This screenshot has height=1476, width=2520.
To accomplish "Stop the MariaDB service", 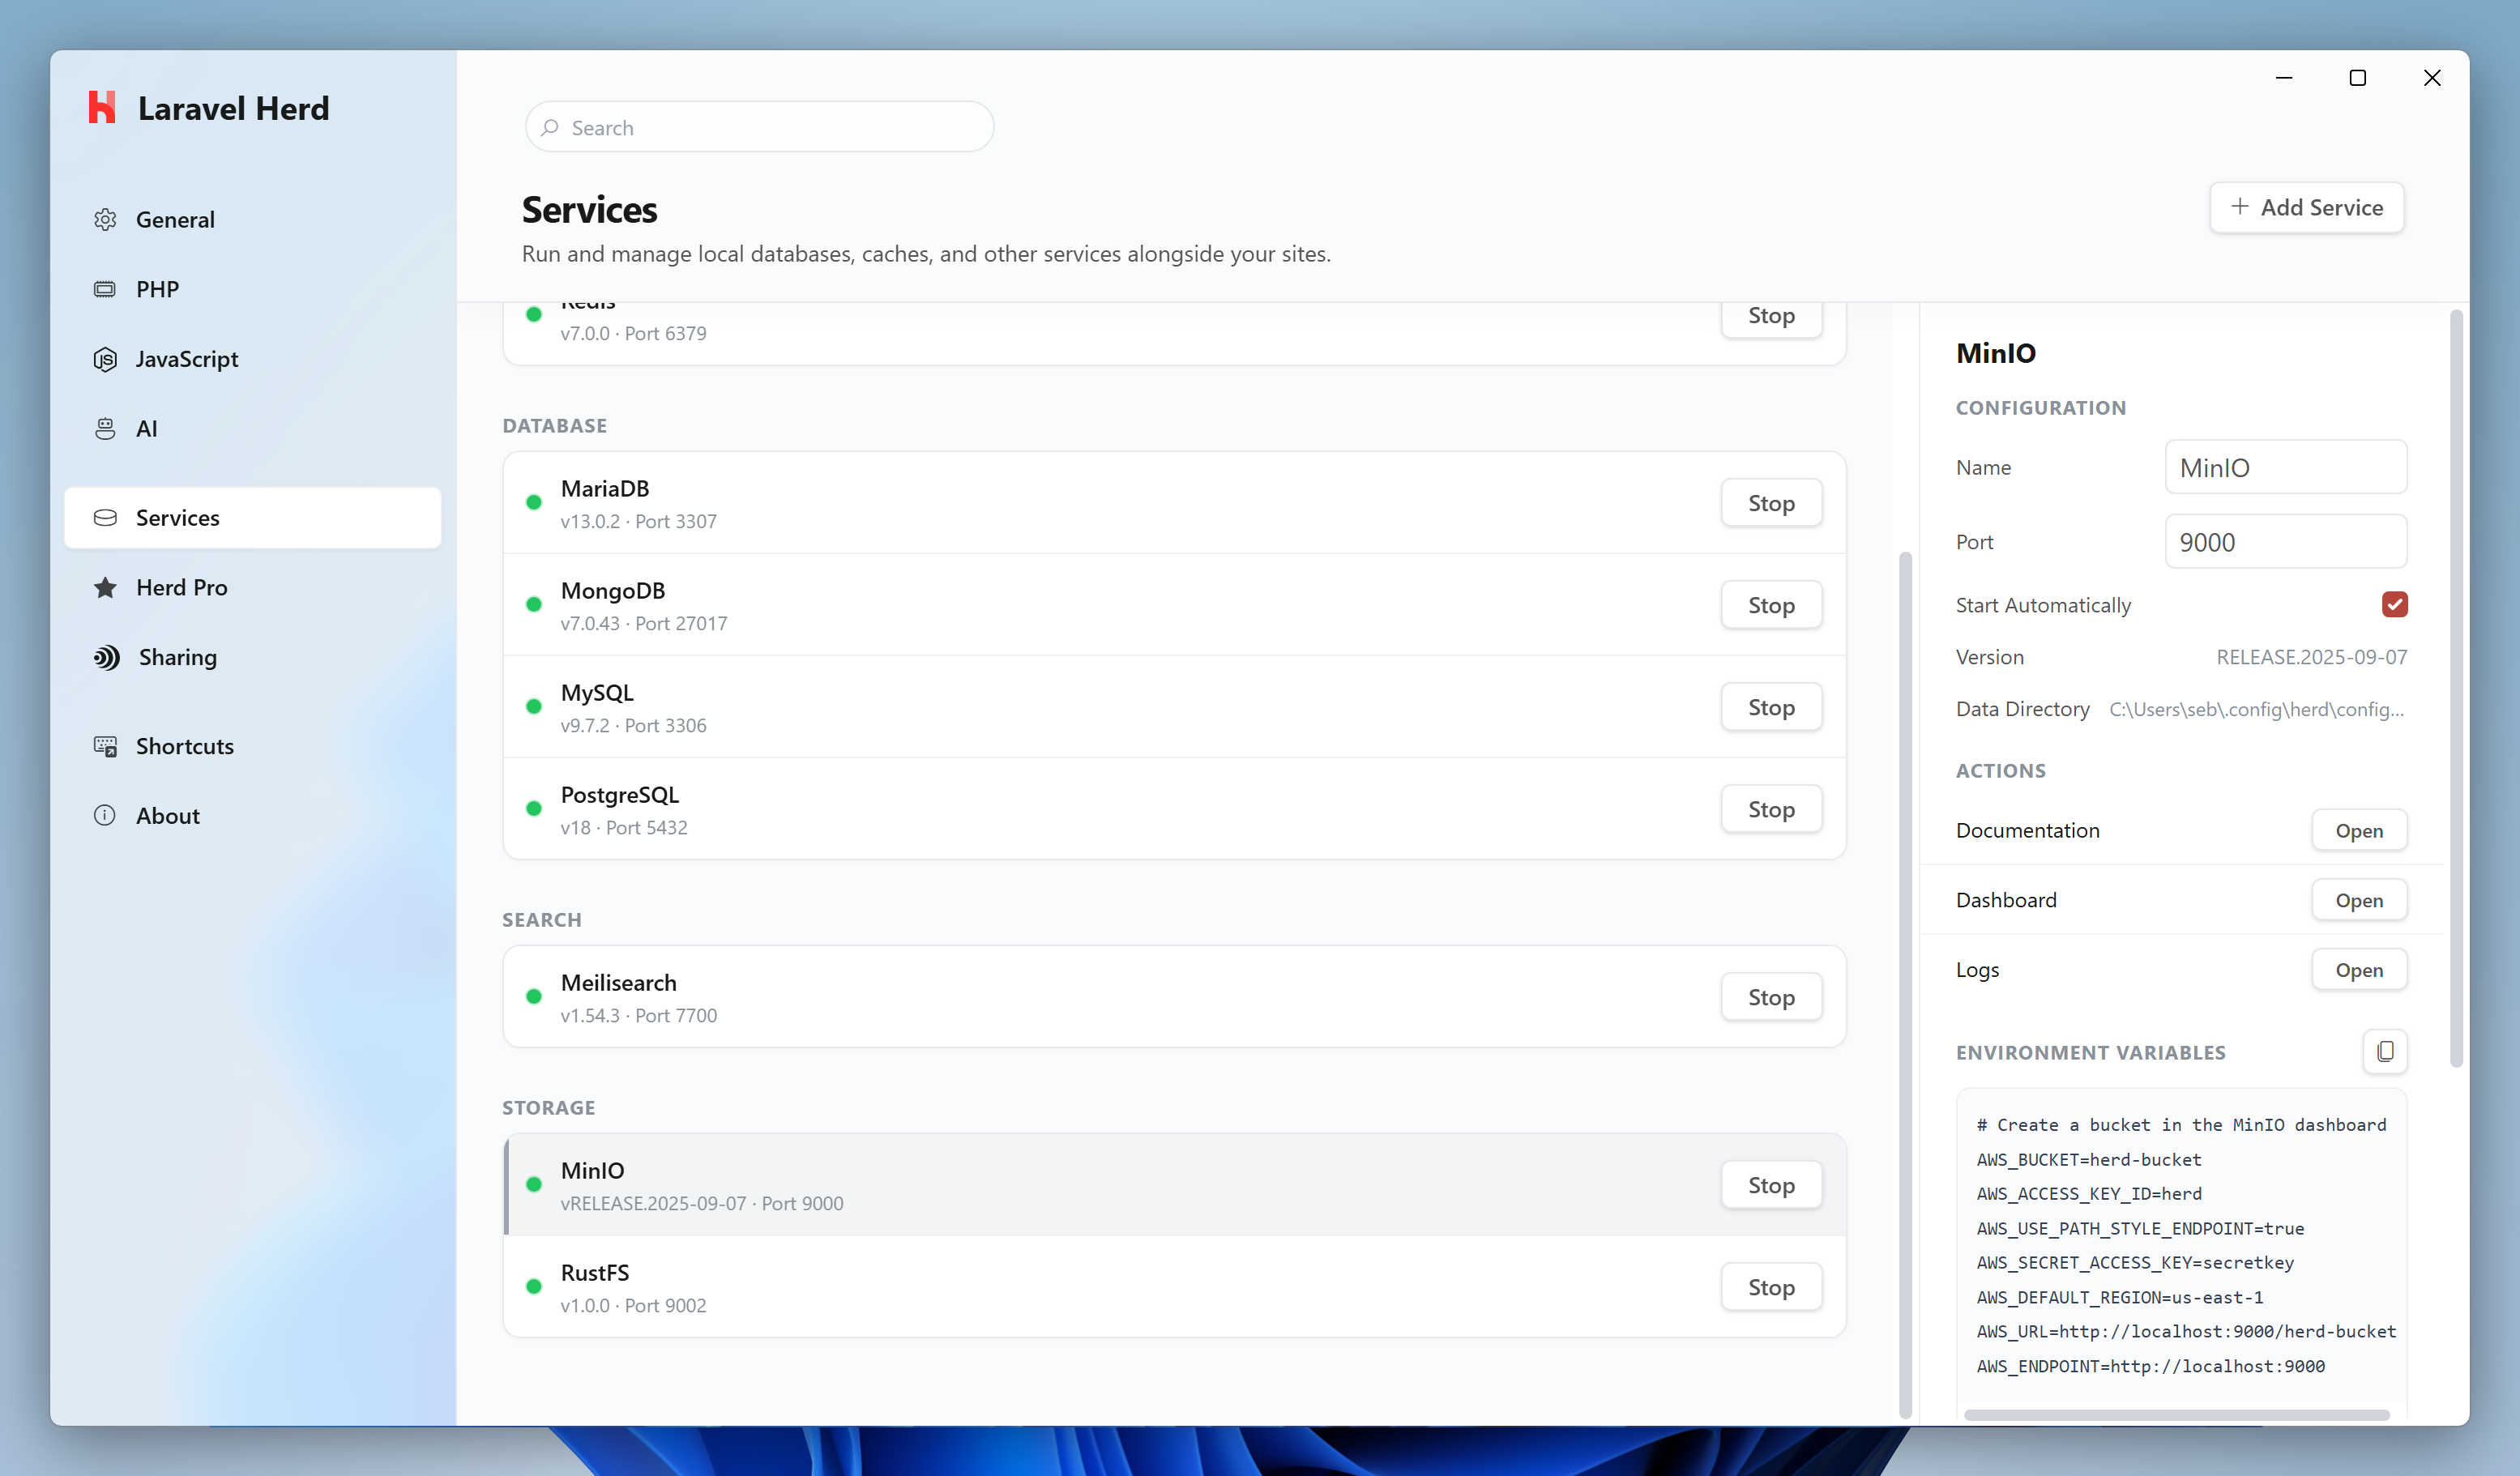I will (1771, 502).
